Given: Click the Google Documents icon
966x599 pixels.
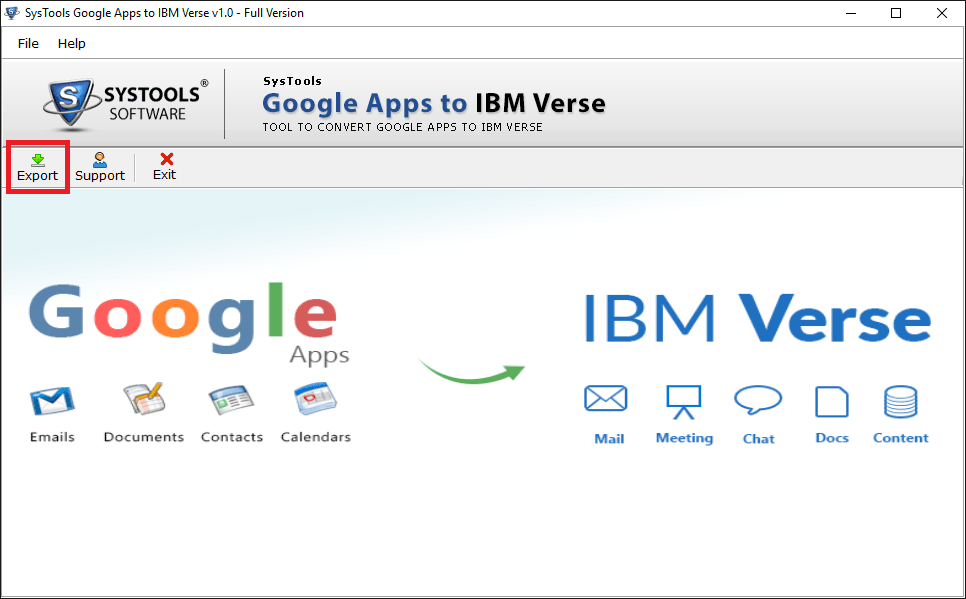Looking at the screenshot, I should (x=144, y=399).
